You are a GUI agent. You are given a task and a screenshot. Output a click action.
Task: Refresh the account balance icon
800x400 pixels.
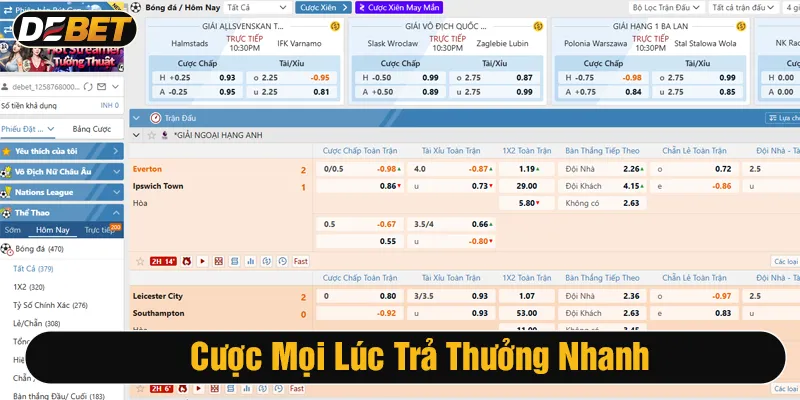(88, 87)
